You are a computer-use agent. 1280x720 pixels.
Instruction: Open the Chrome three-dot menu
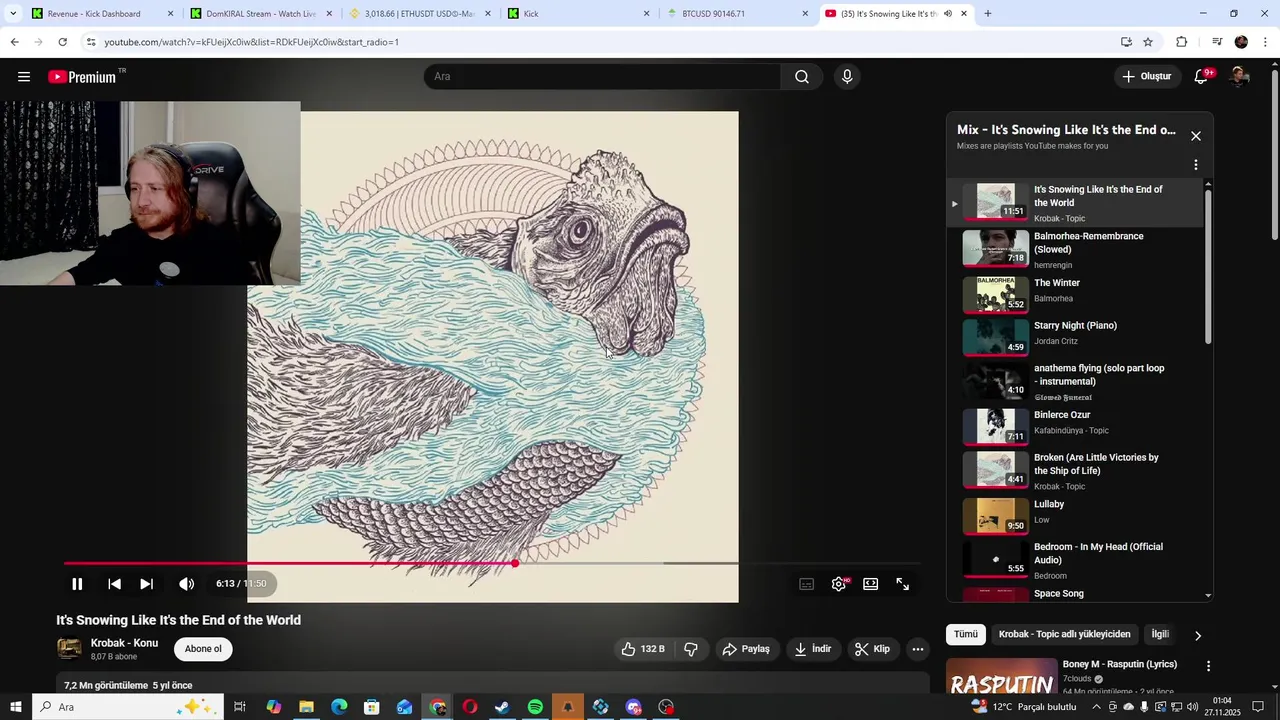[x=1266, y=42]
